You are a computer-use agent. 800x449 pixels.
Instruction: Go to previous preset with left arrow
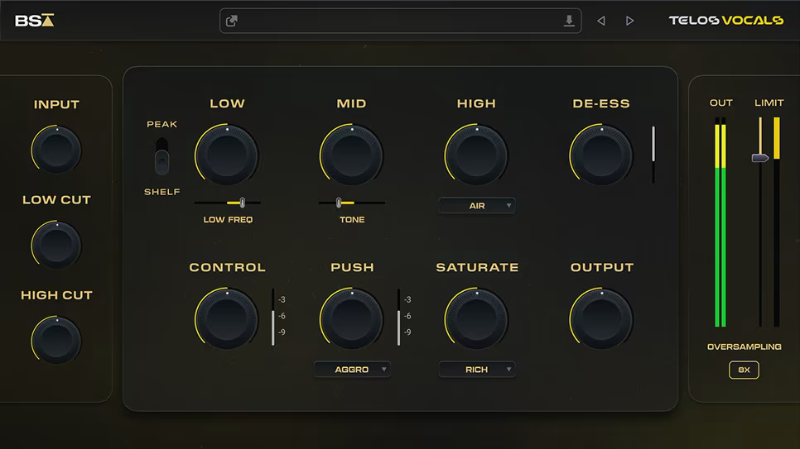coord(601,21)
